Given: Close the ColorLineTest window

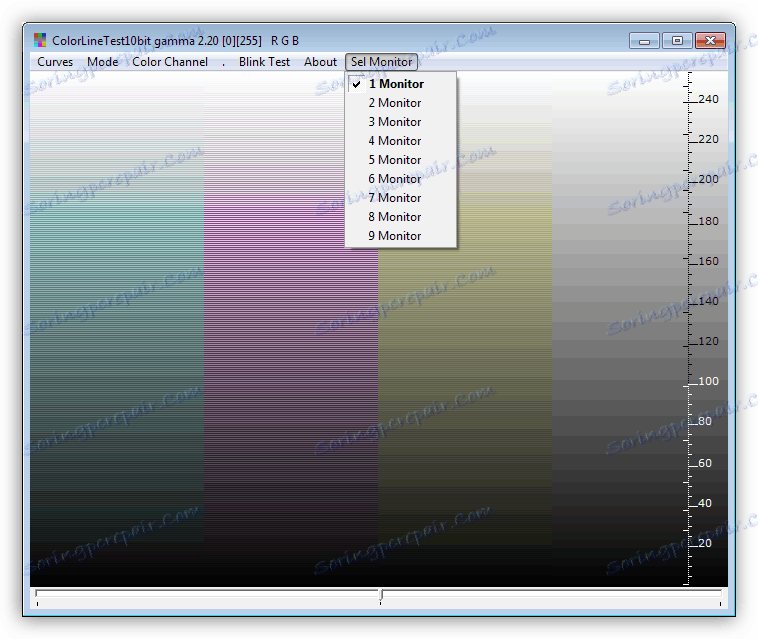Looking at the screenshot, I should click(710, 41).
